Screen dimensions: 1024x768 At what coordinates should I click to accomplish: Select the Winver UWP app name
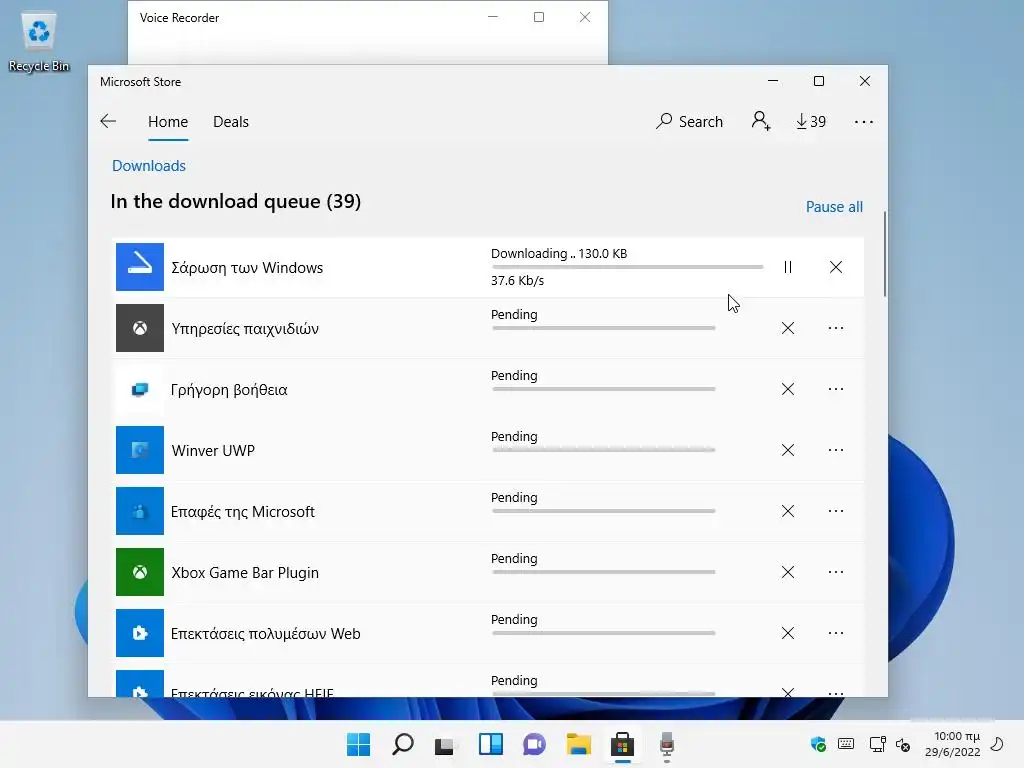point(213,451)
